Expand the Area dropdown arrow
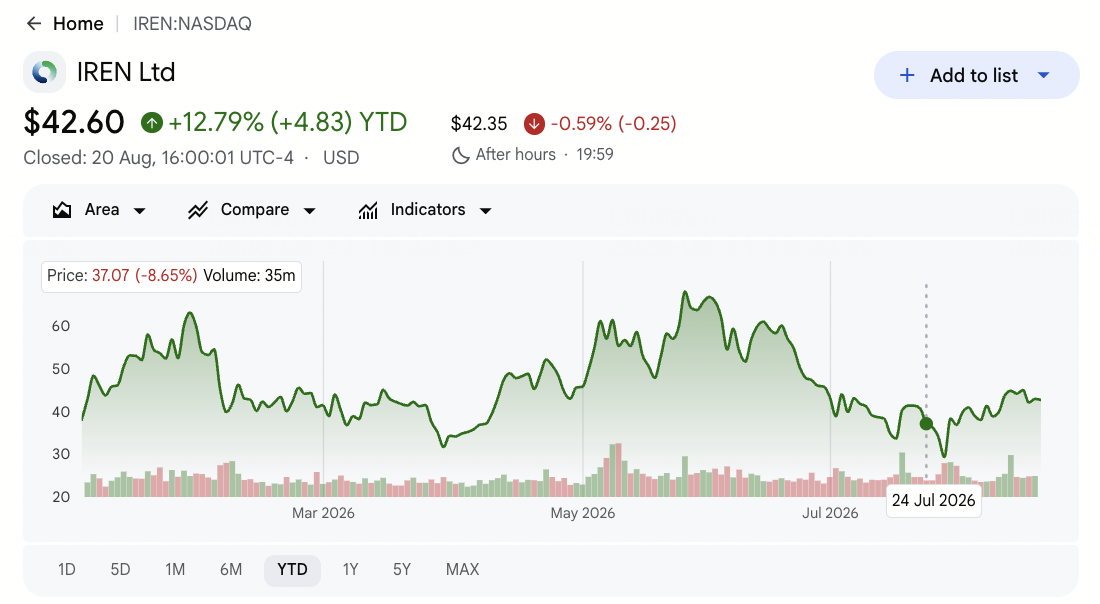 (140, 210)
